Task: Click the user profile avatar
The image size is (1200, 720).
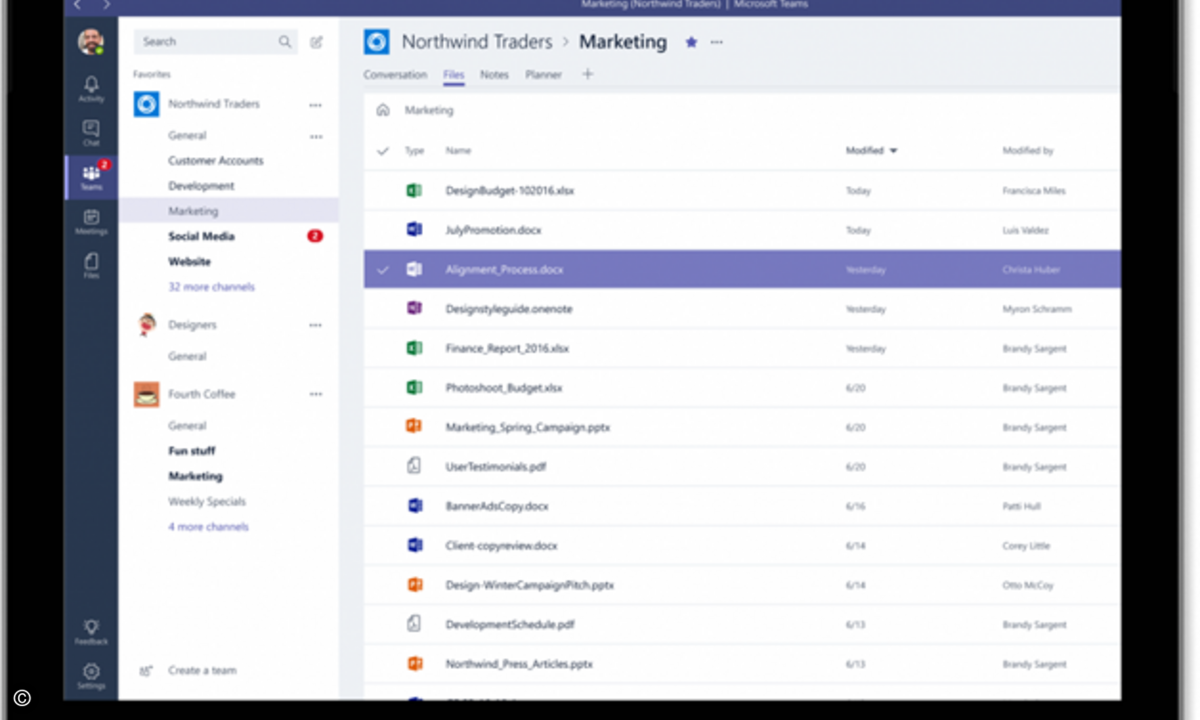Action: pyautogui.click(x=91, y=41)
